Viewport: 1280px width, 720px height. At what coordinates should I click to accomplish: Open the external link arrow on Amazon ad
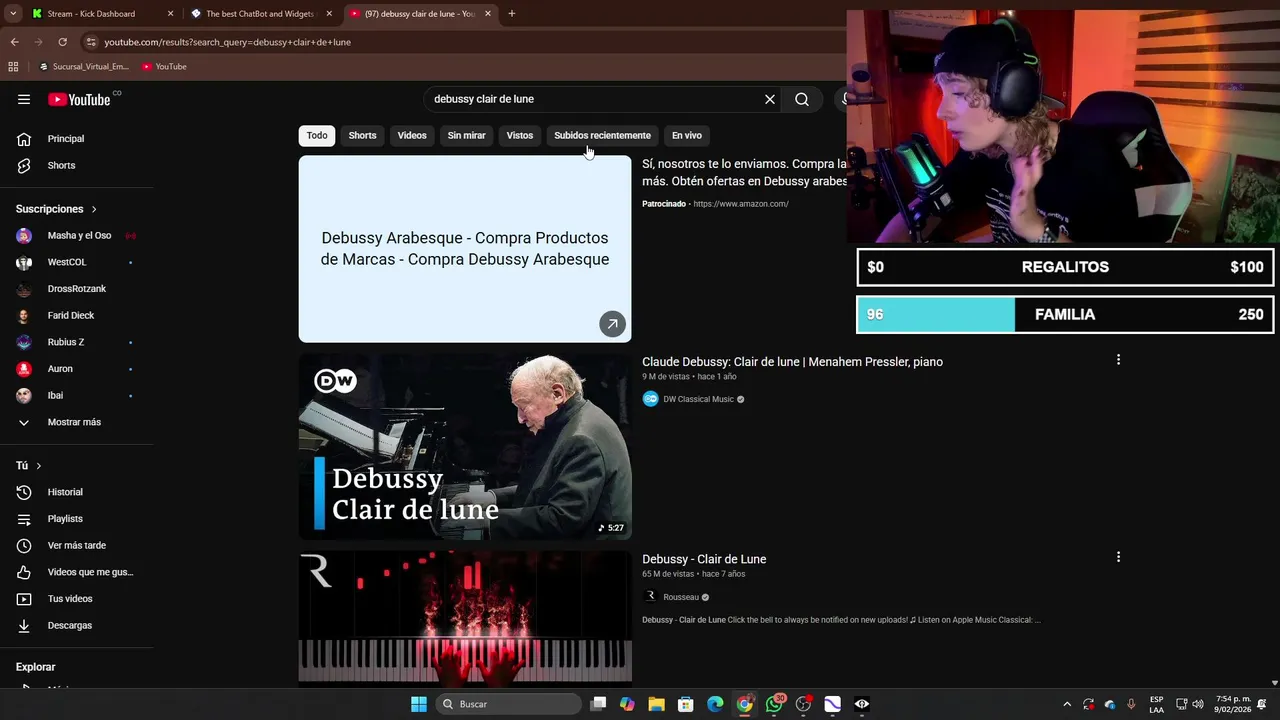[x=612, y=324]
